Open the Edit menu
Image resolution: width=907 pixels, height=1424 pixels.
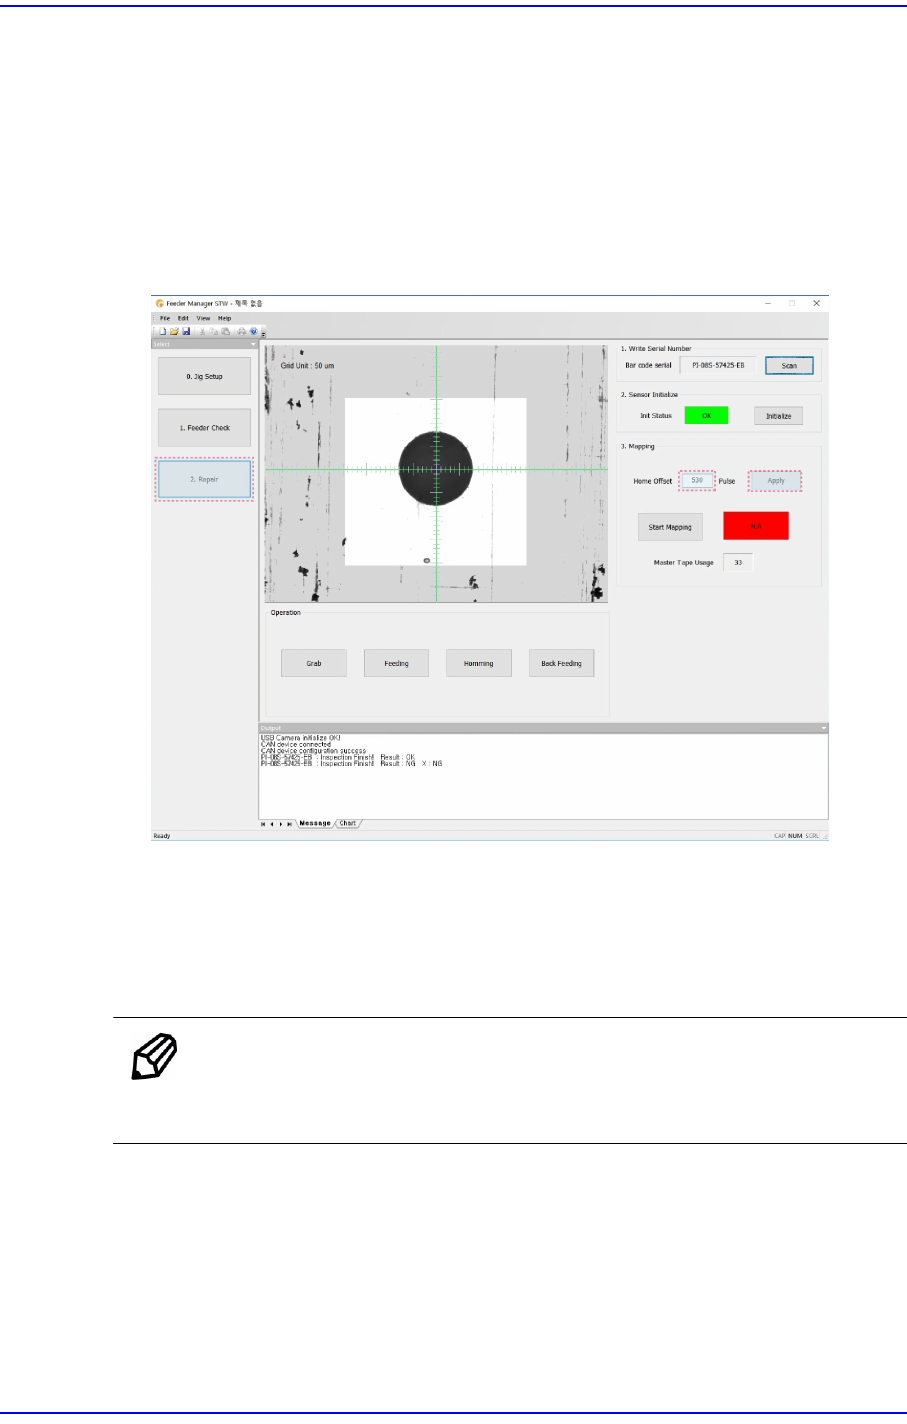183,318
